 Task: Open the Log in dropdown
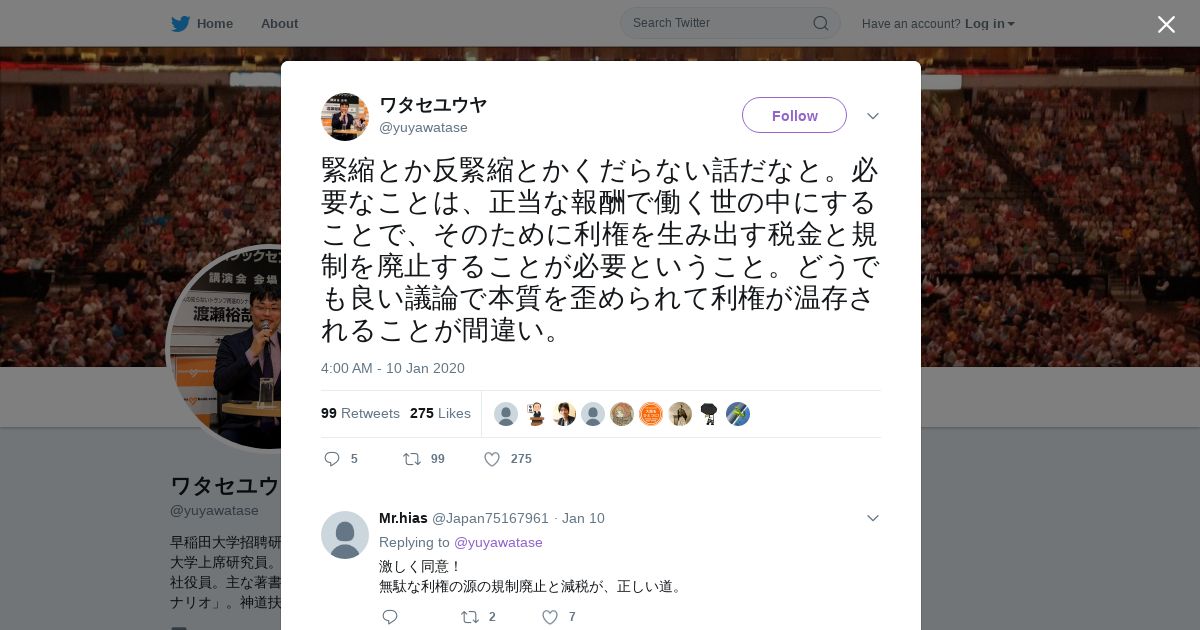point(990,24)
